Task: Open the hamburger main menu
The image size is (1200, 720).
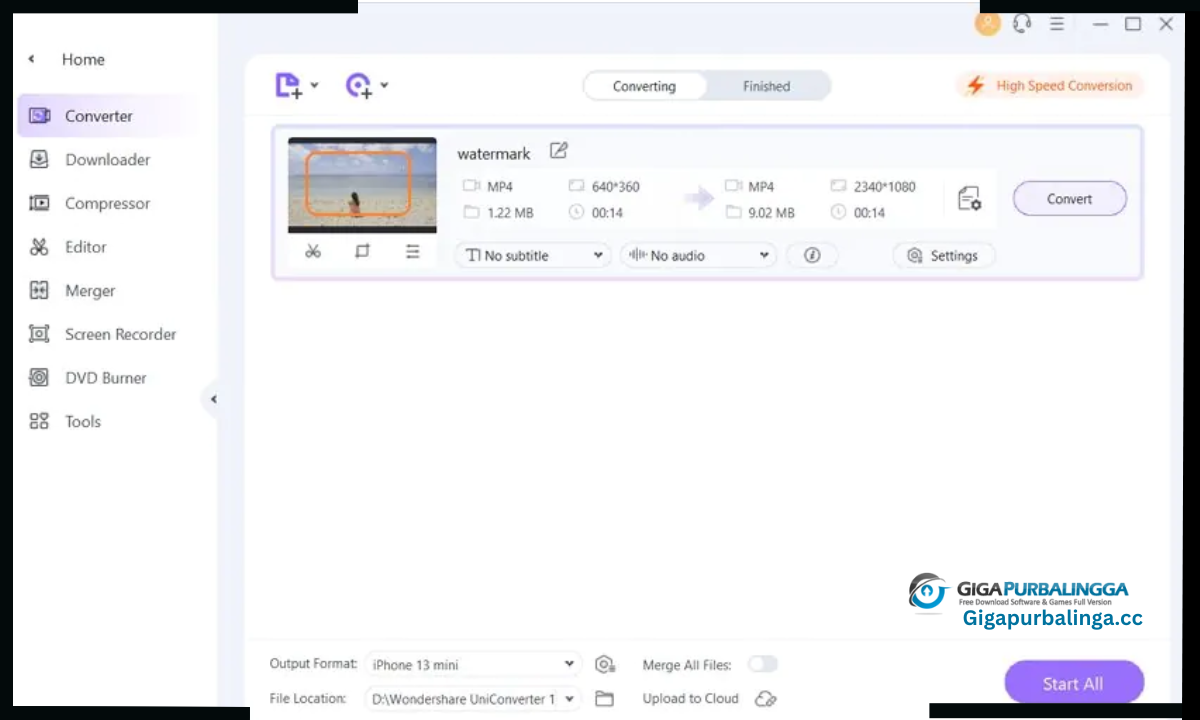Action: [x=1057, y=24]
